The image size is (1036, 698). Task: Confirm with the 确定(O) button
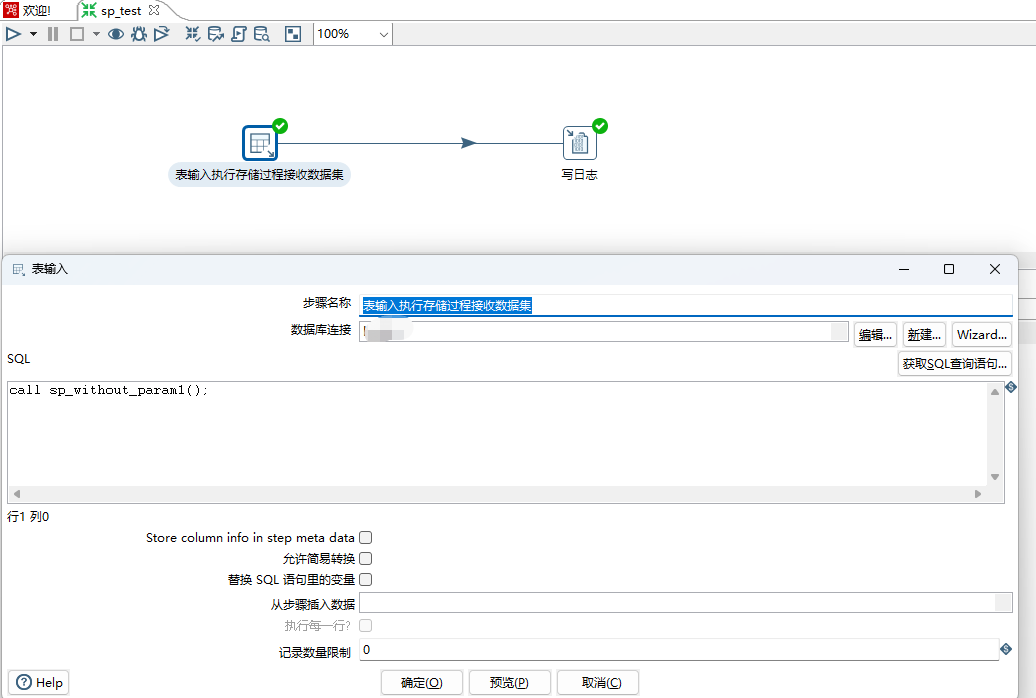(422, 682)
